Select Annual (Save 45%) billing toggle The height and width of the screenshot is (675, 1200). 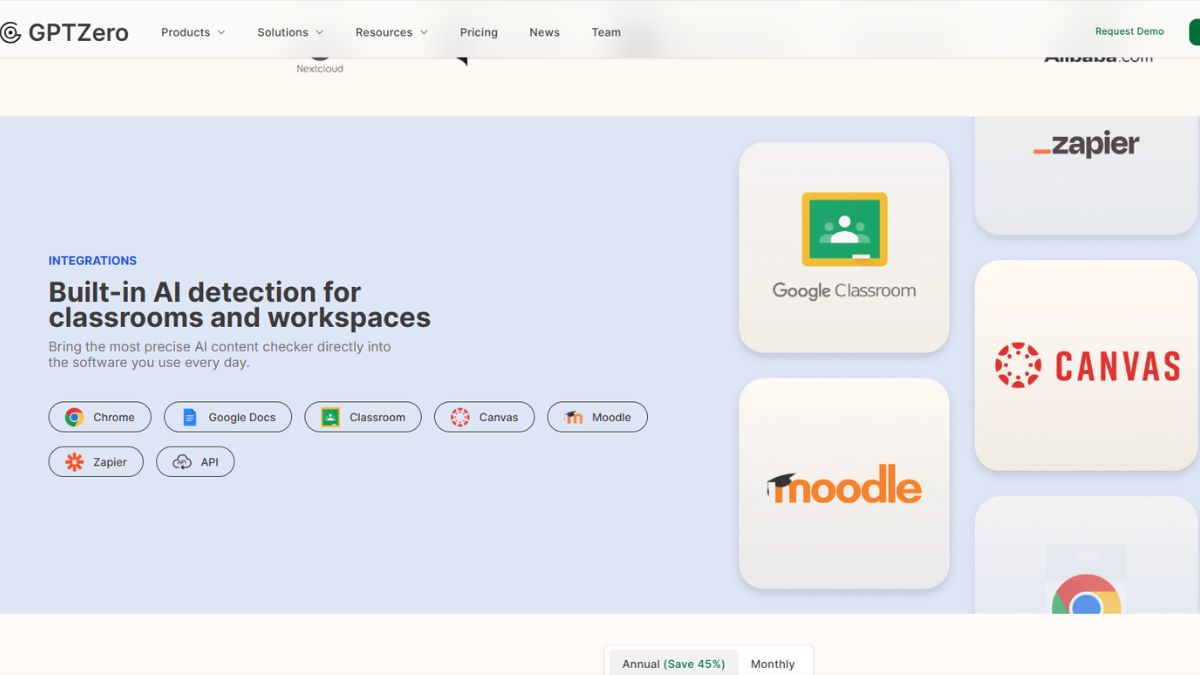tap(674, 663)
